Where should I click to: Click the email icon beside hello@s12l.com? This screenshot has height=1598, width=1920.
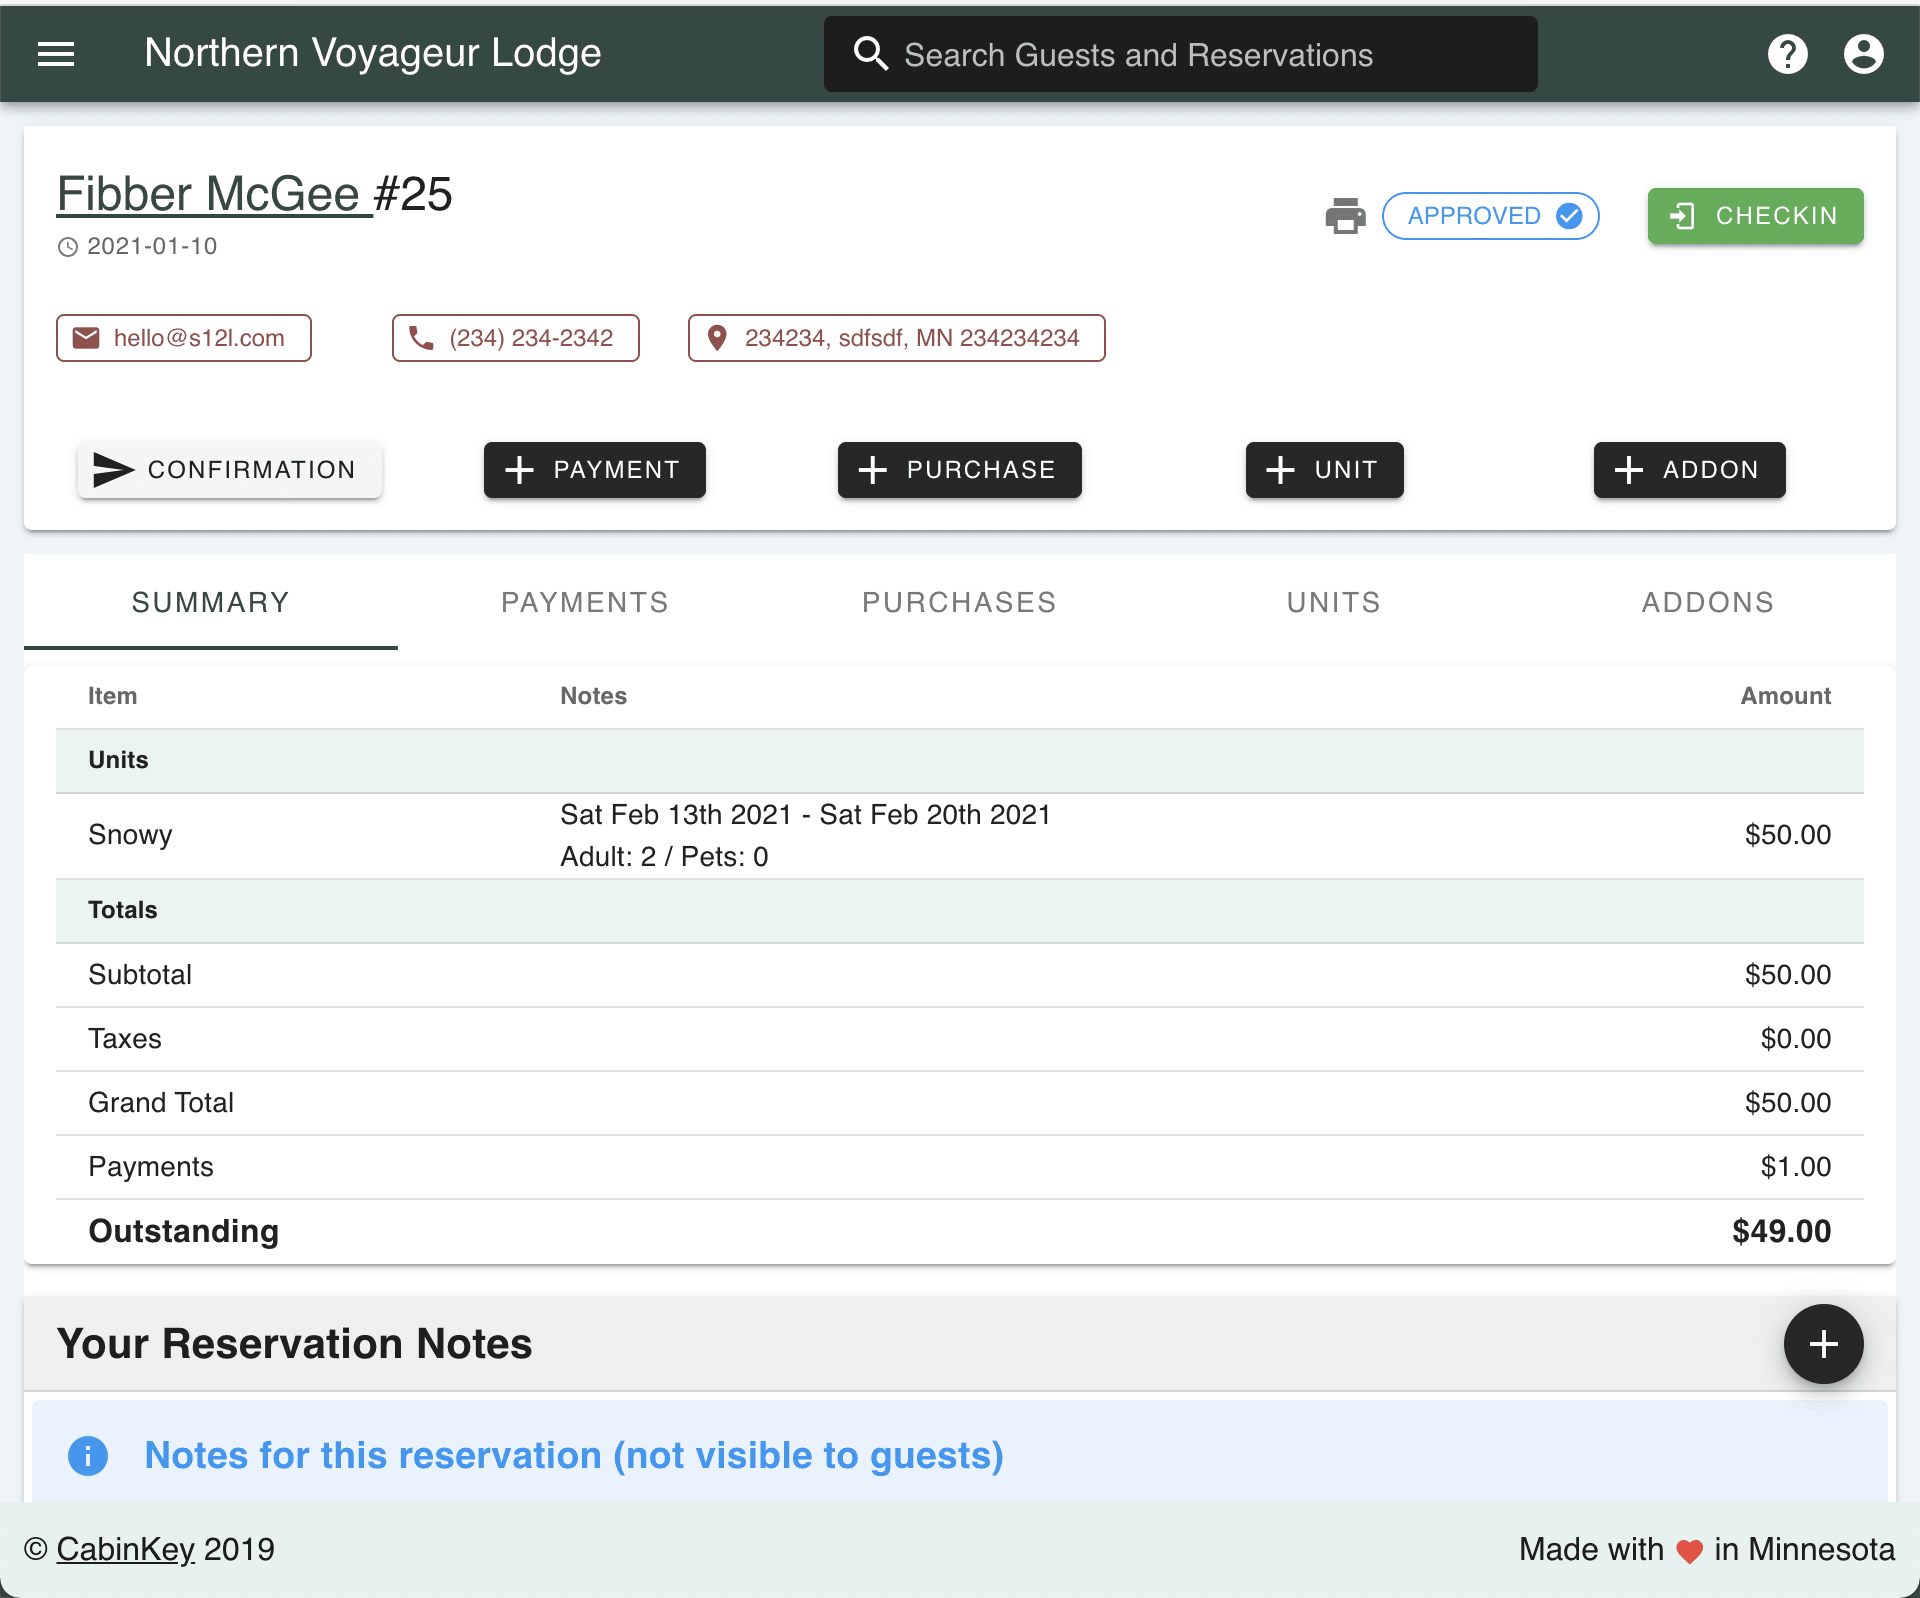pos(88,338)
